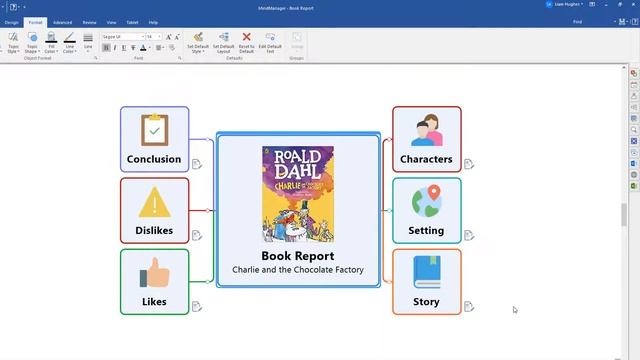Open the Advanced tab

pos(62,22)
